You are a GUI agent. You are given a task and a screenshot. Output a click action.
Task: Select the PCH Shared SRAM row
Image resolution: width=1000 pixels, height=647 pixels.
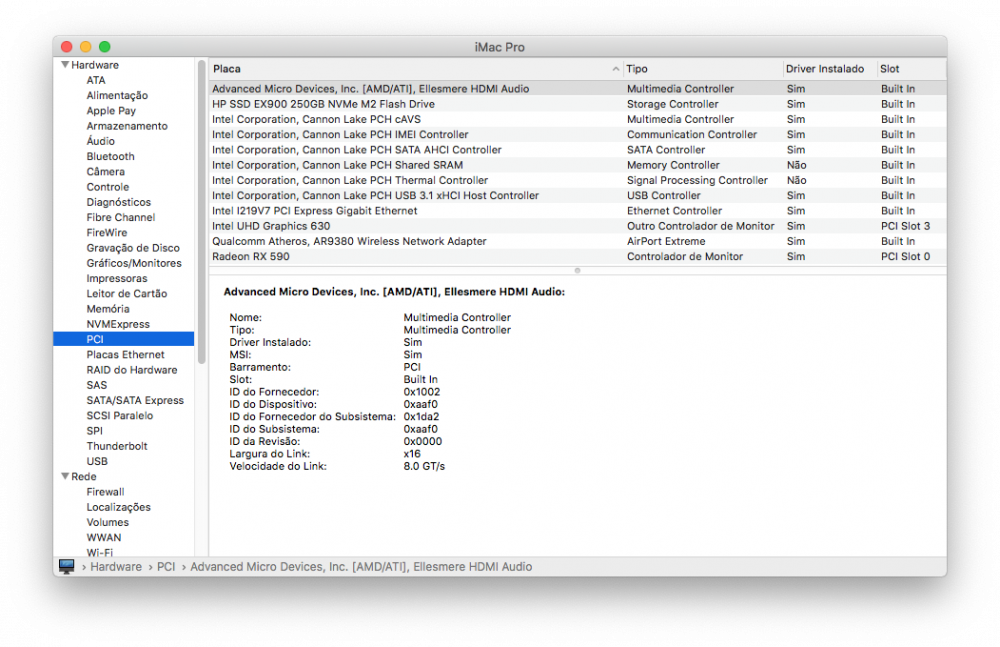(577, 165)
